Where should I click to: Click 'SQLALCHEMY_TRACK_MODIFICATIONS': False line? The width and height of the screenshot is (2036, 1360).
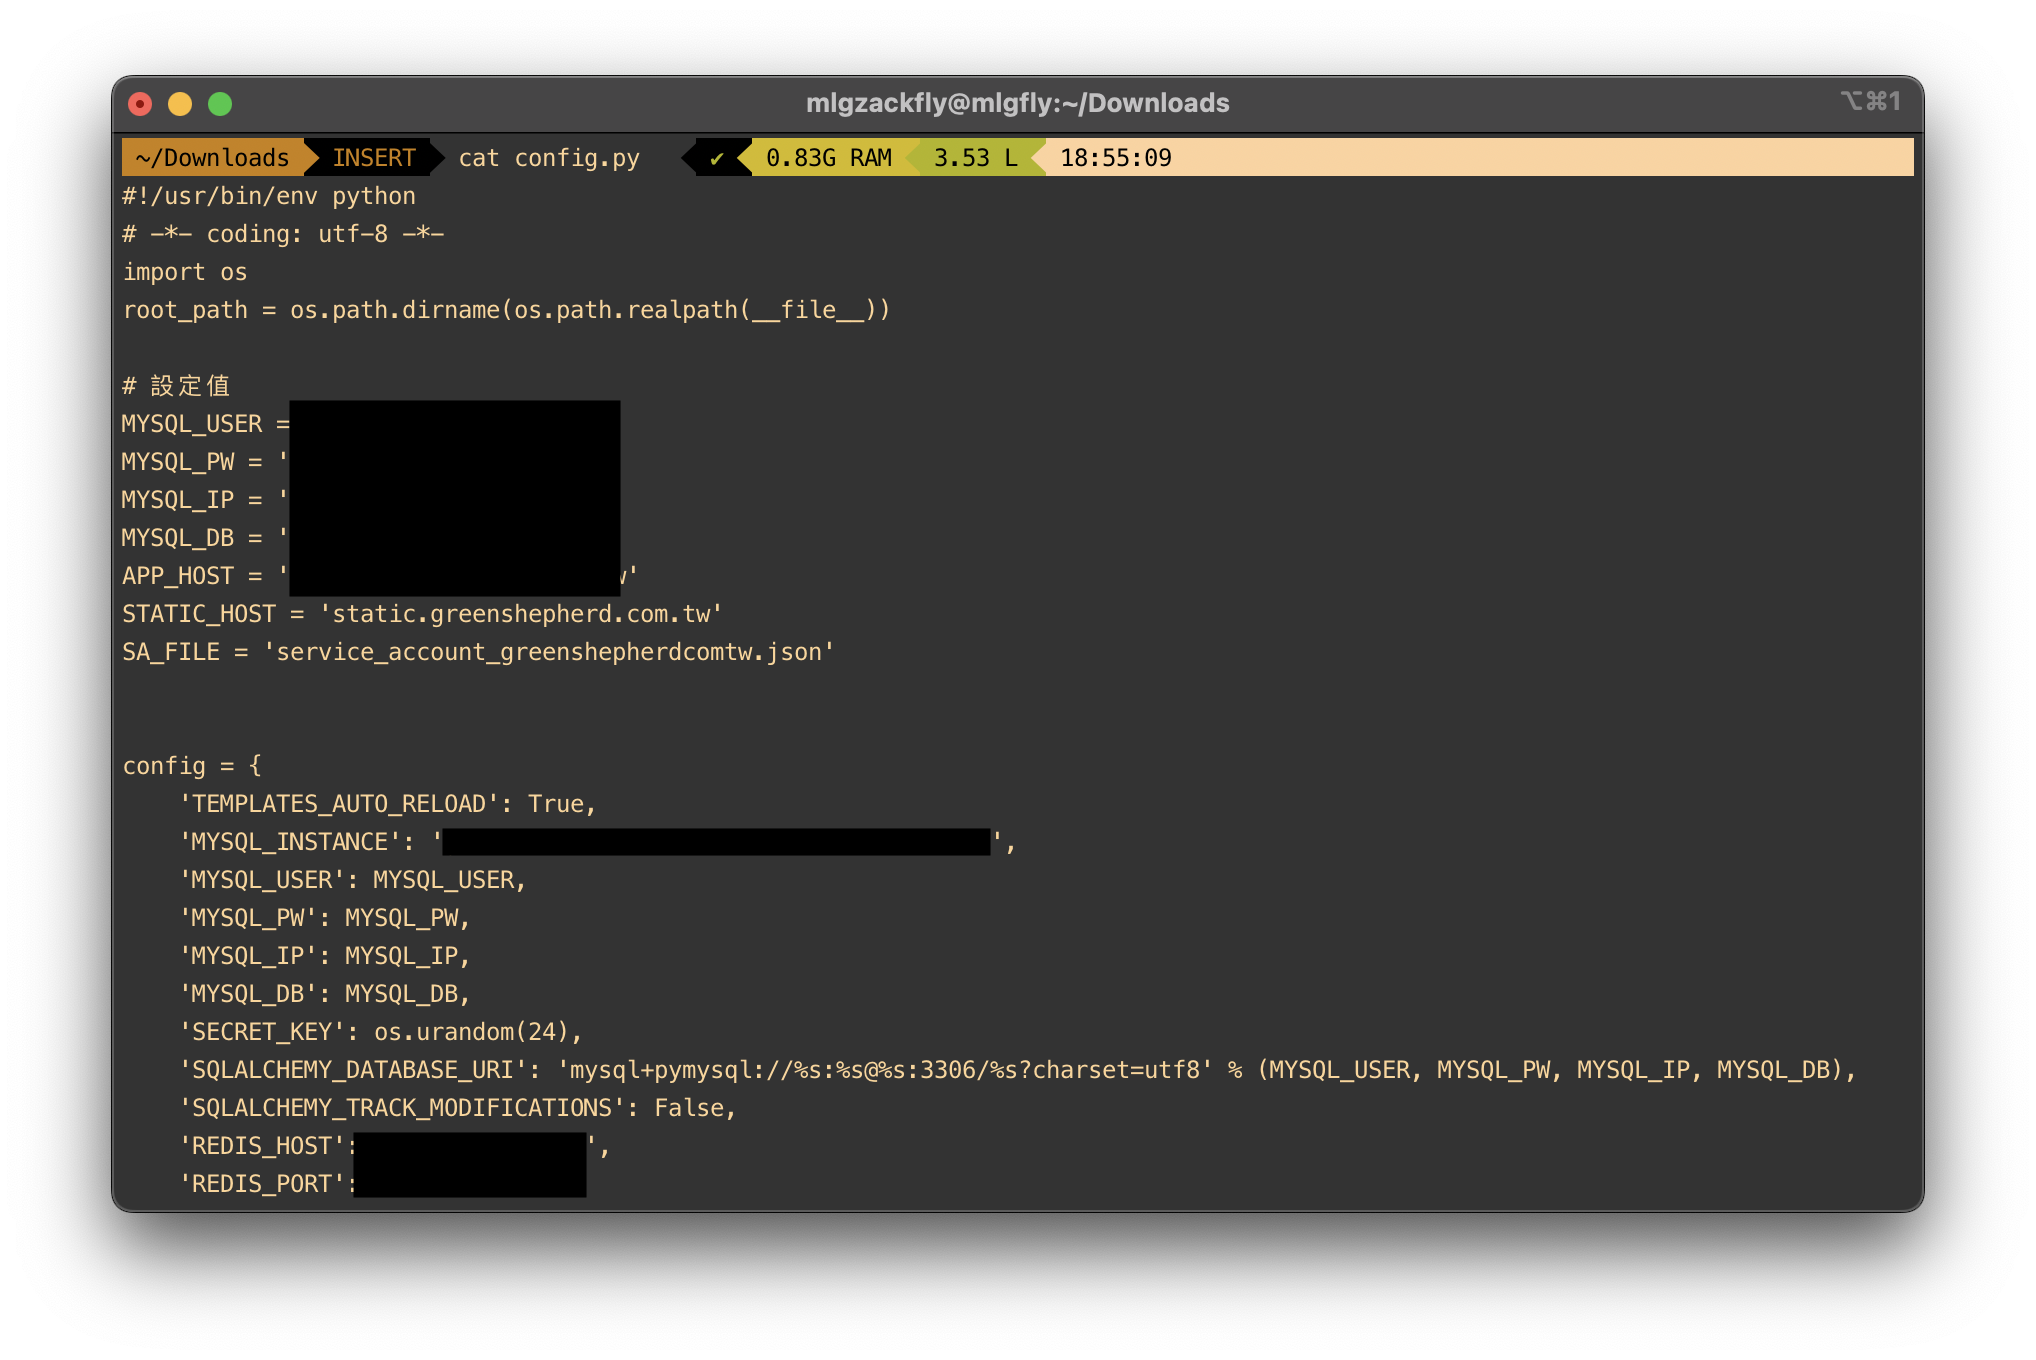pos(458,1108)
